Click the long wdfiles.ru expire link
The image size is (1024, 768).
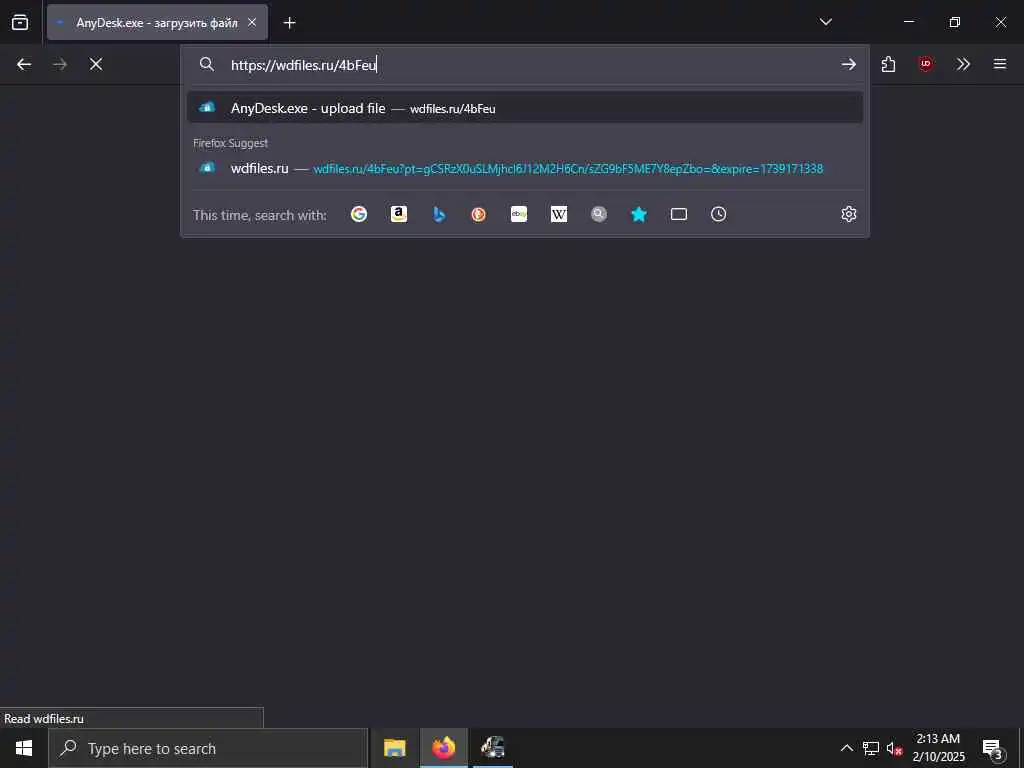click(568, 168)
